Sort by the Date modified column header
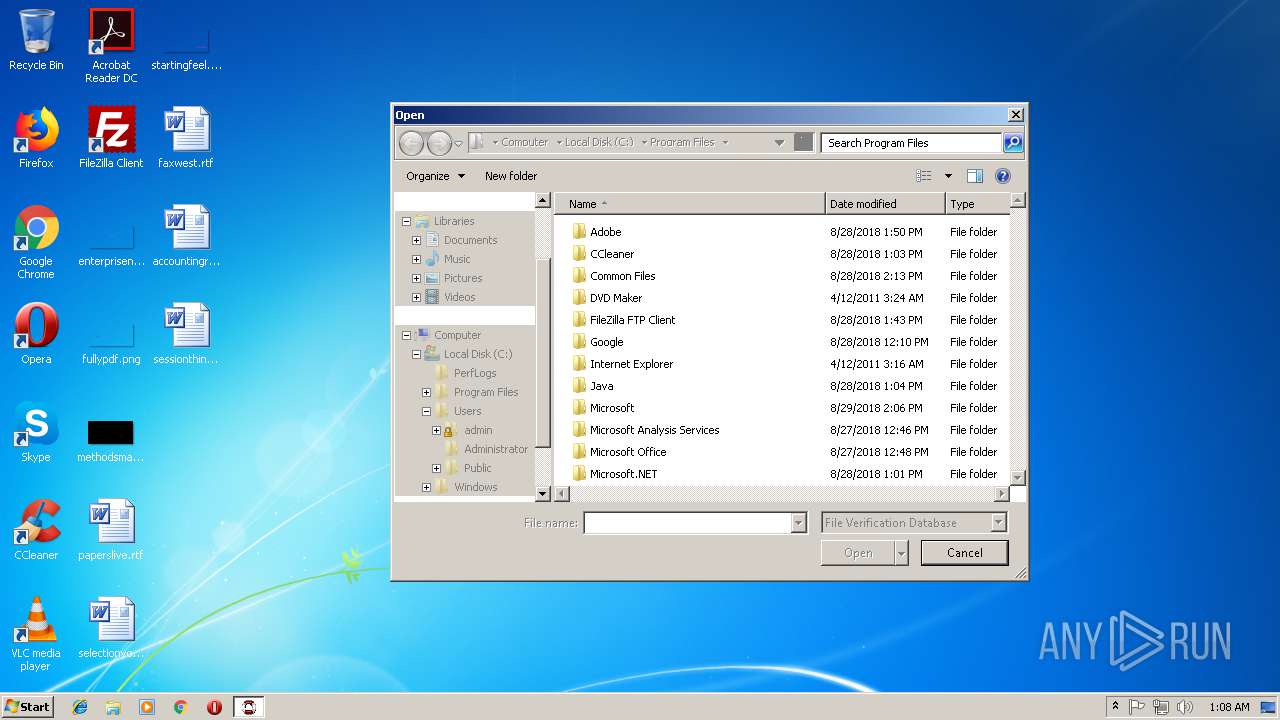 (x=884, y=204)
